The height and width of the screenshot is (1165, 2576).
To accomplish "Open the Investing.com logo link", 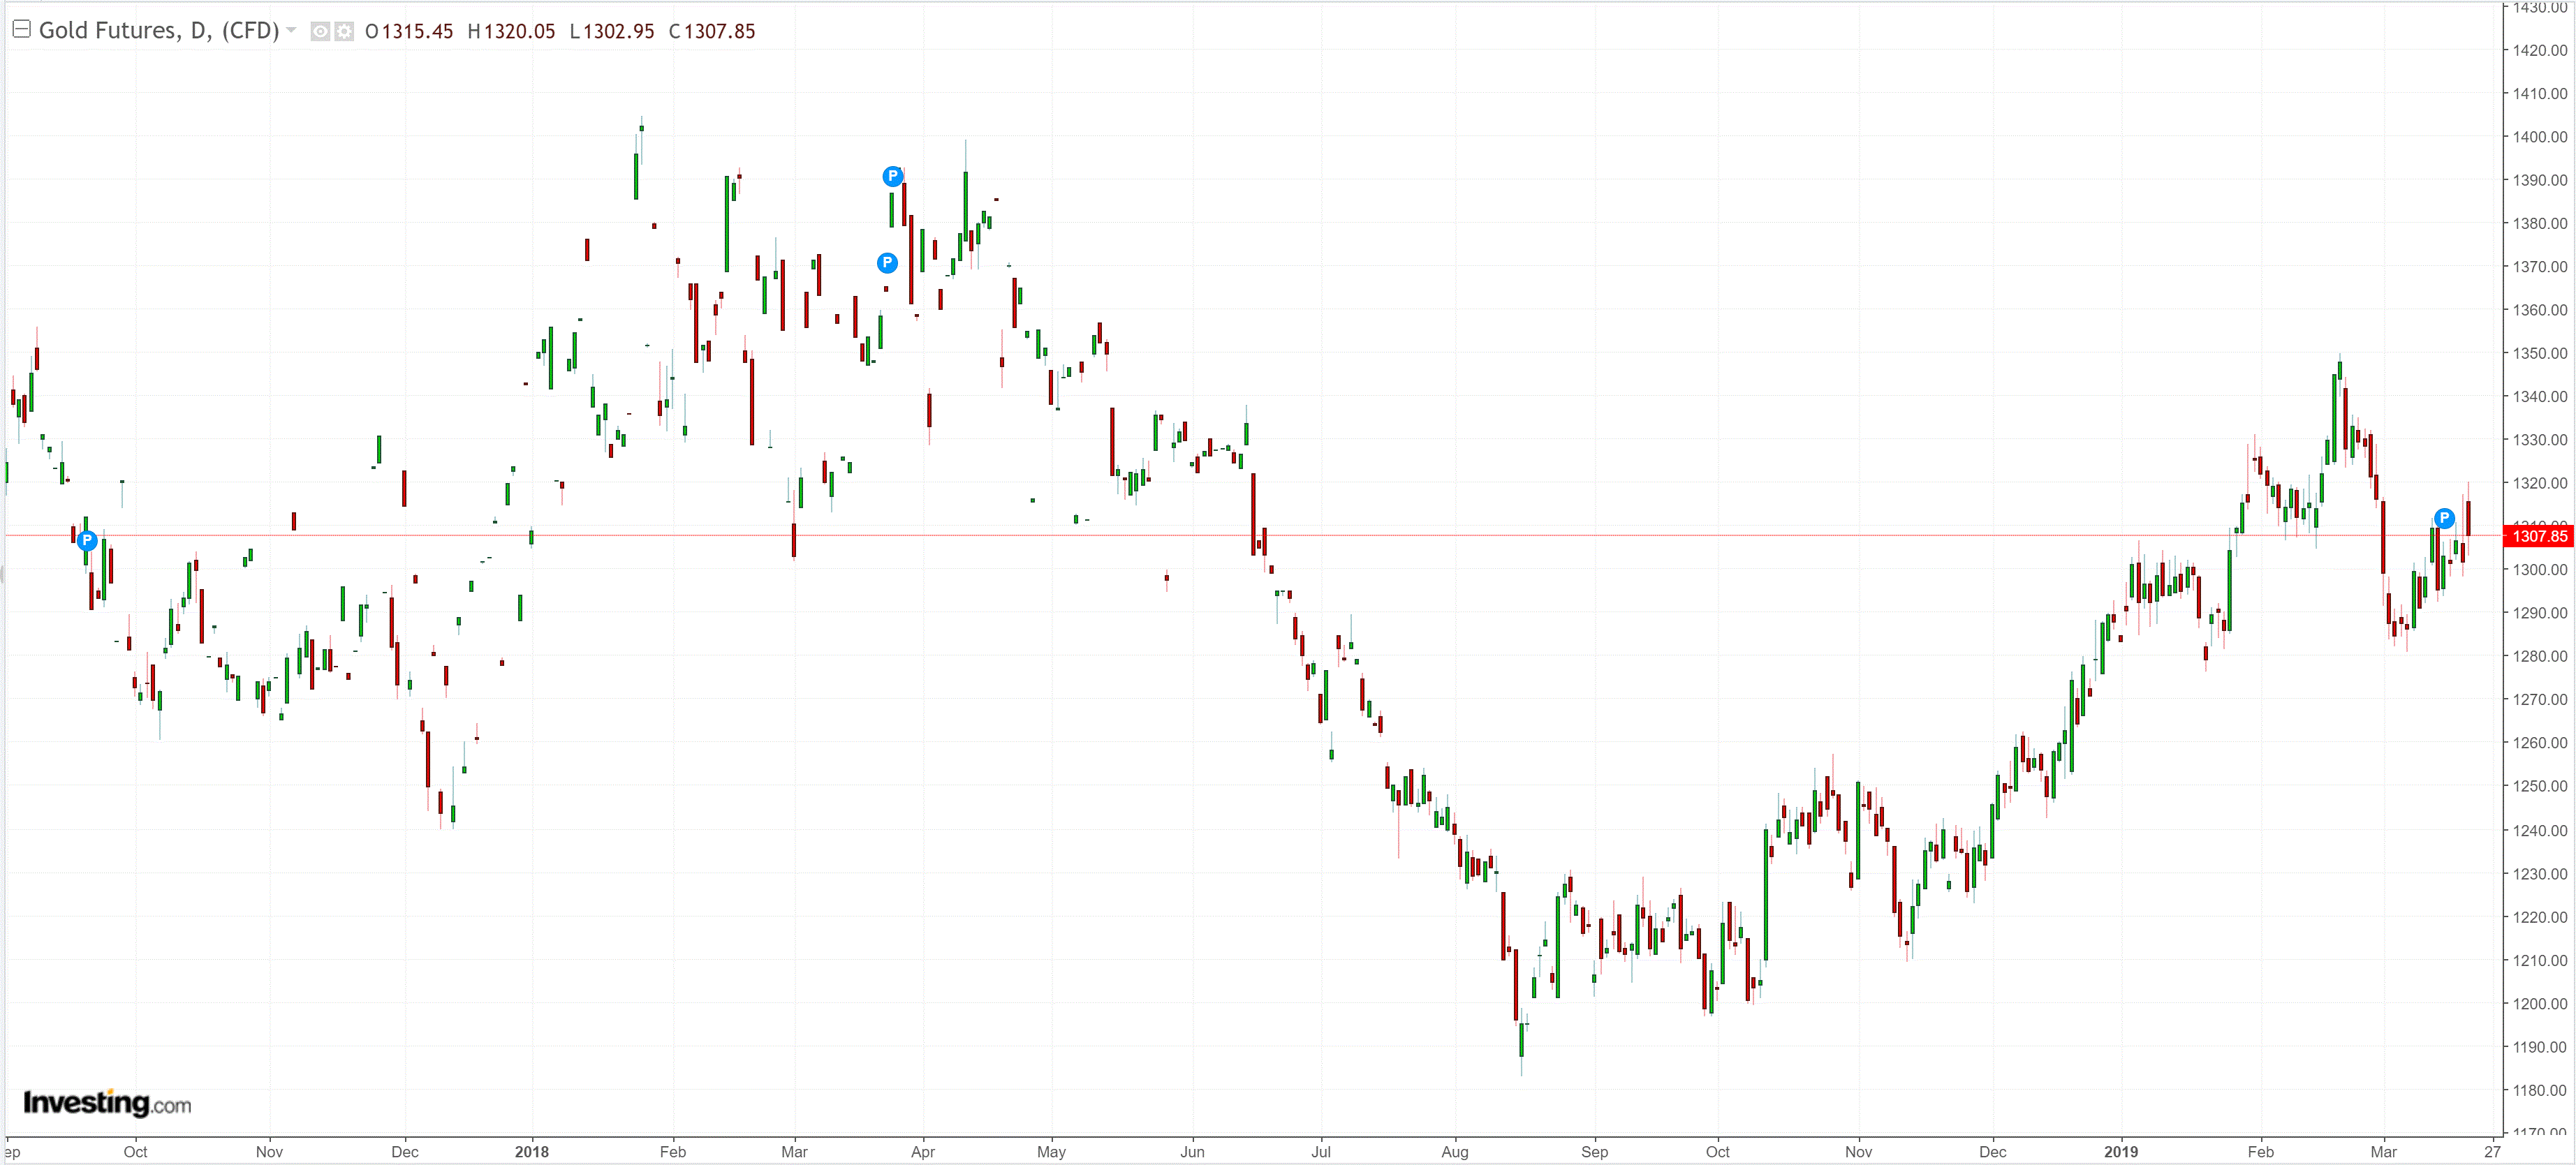I will pyautogui.click(x=107, y=1103).
